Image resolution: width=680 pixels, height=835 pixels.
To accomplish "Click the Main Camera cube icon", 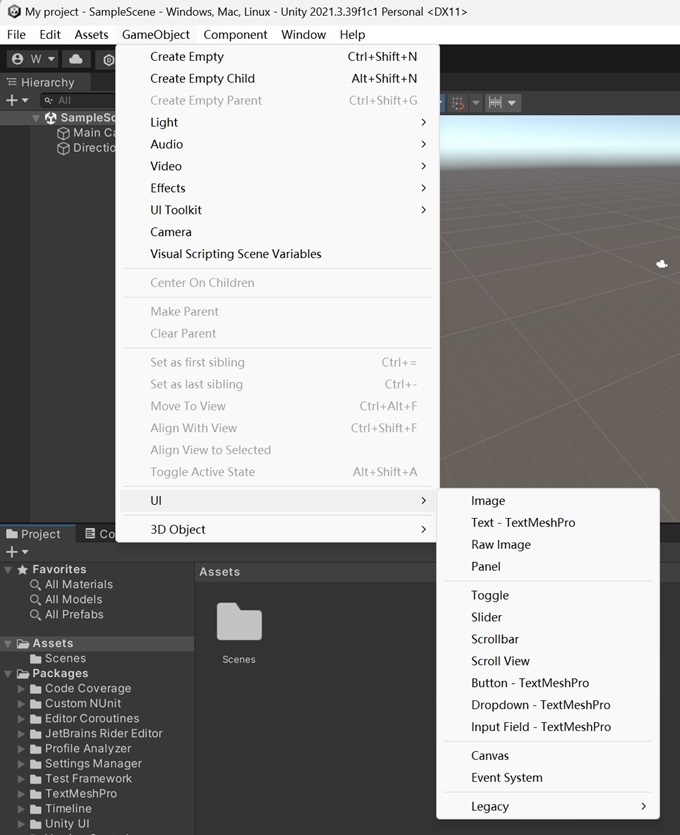I will click(63, 133).
